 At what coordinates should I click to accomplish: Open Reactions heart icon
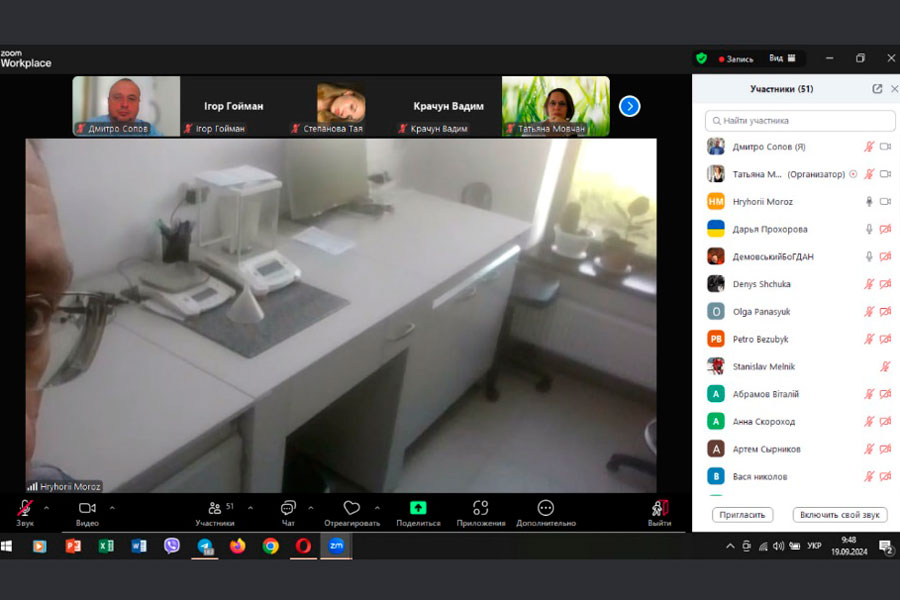(x=351, y=508)
